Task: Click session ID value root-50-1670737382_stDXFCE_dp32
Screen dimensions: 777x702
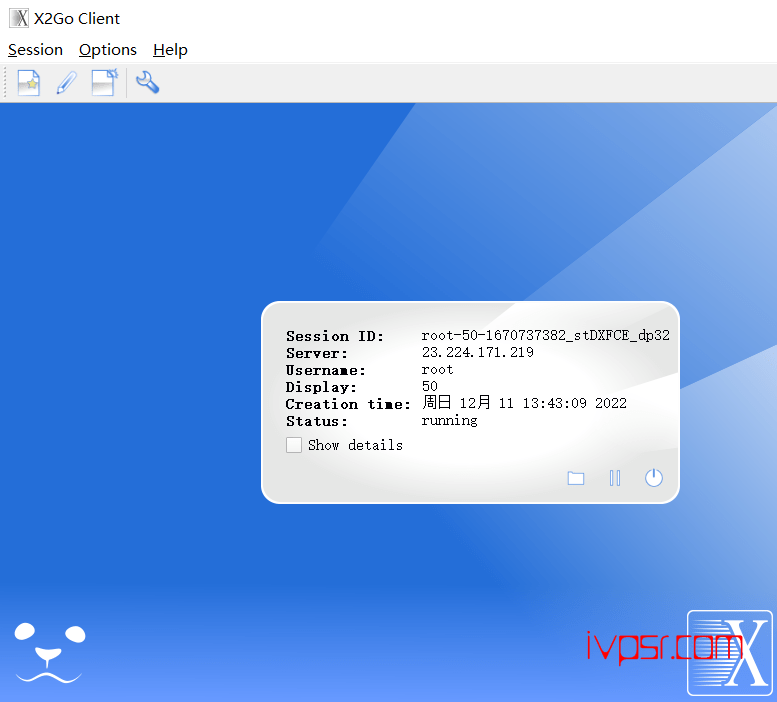Action: tap(545, 335)
